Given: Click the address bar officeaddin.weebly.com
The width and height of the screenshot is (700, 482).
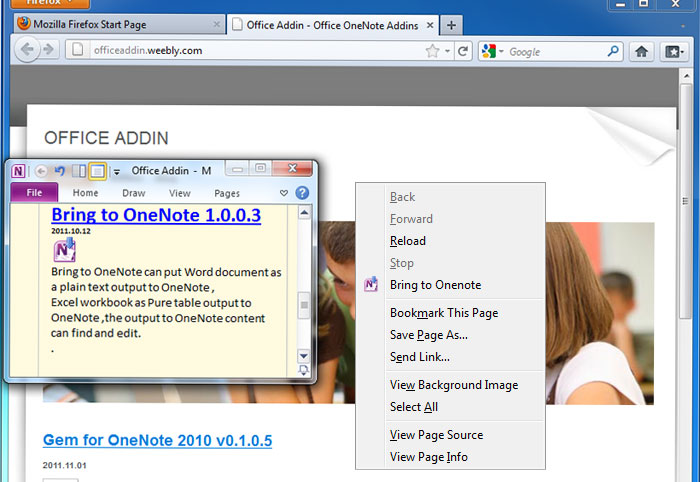Looking at the screenshot, I should point(257,50).
